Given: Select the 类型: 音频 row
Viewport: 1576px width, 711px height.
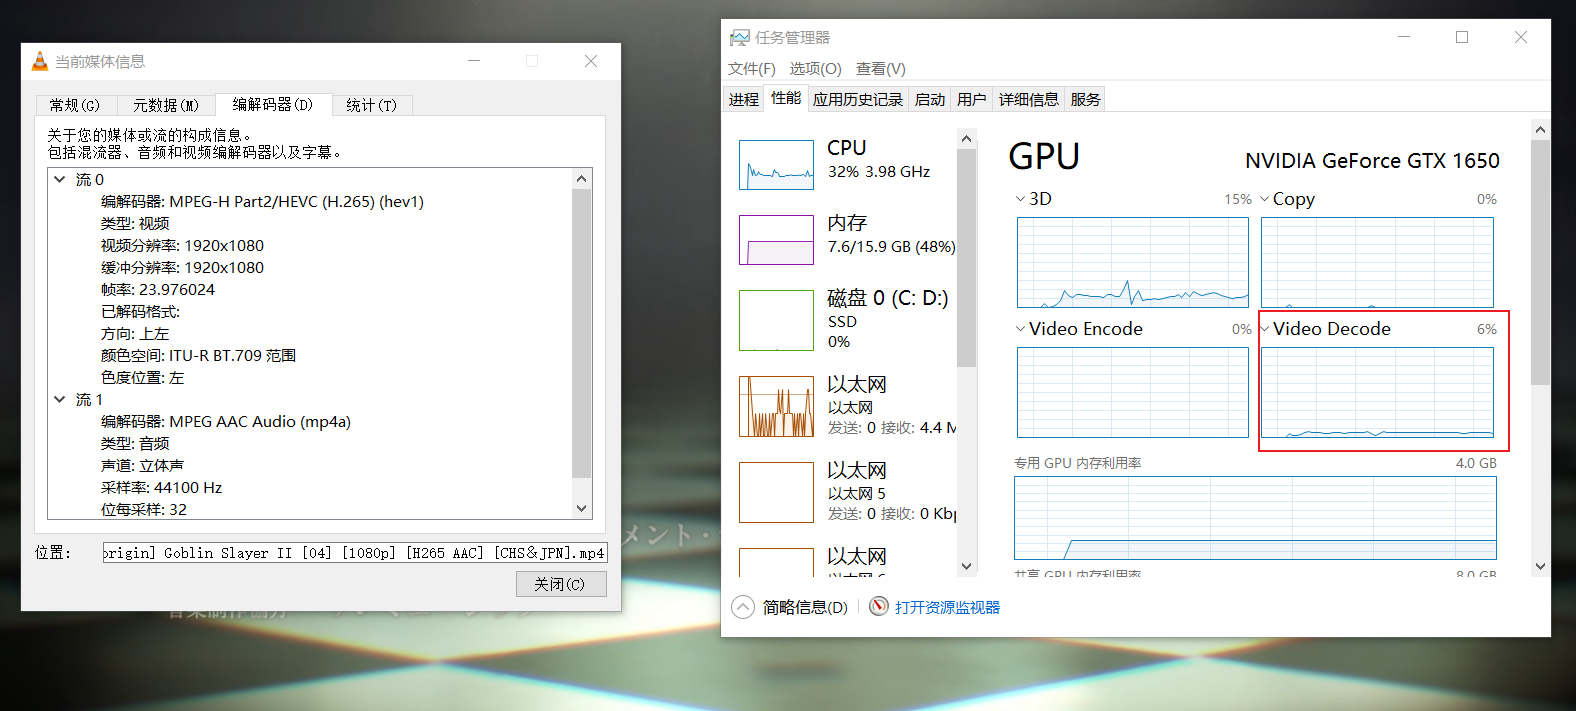Looking at the screenshot, I should pos(135,444).
